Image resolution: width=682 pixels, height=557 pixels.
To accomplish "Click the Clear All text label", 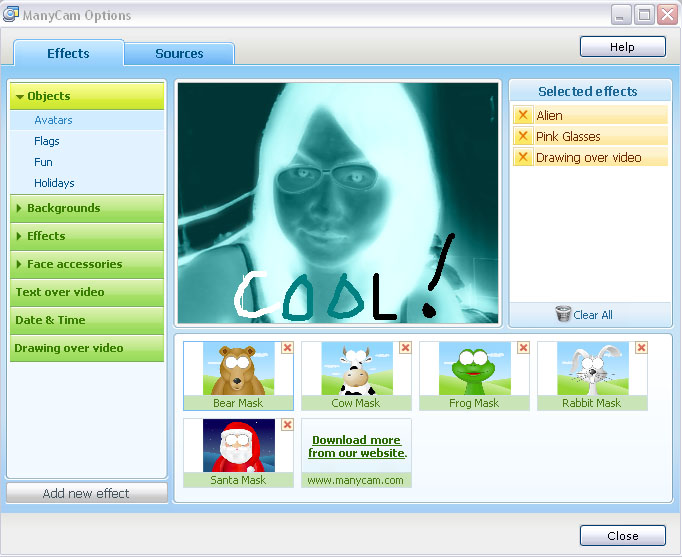I will (x=593, y=315).
